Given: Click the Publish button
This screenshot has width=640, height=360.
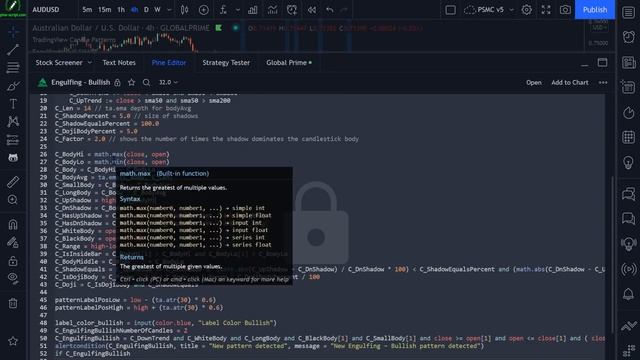Looking at the screenshot, I should point(595,9).
